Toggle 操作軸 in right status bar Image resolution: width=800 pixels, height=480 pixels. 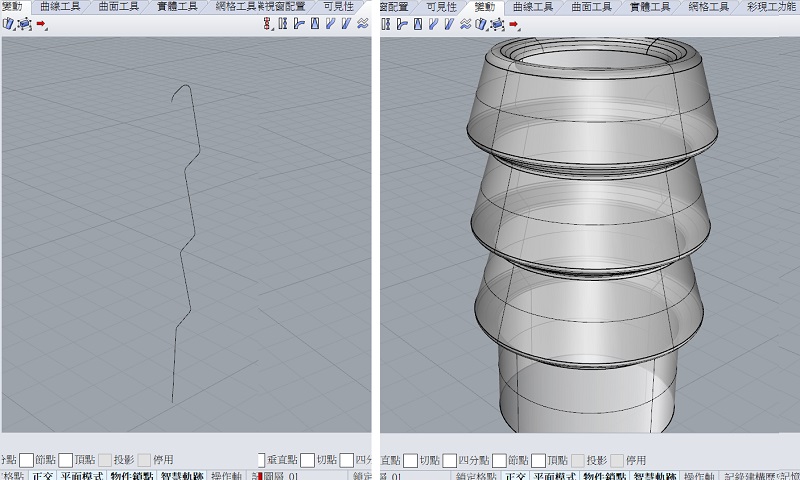(x=699, y=476)
